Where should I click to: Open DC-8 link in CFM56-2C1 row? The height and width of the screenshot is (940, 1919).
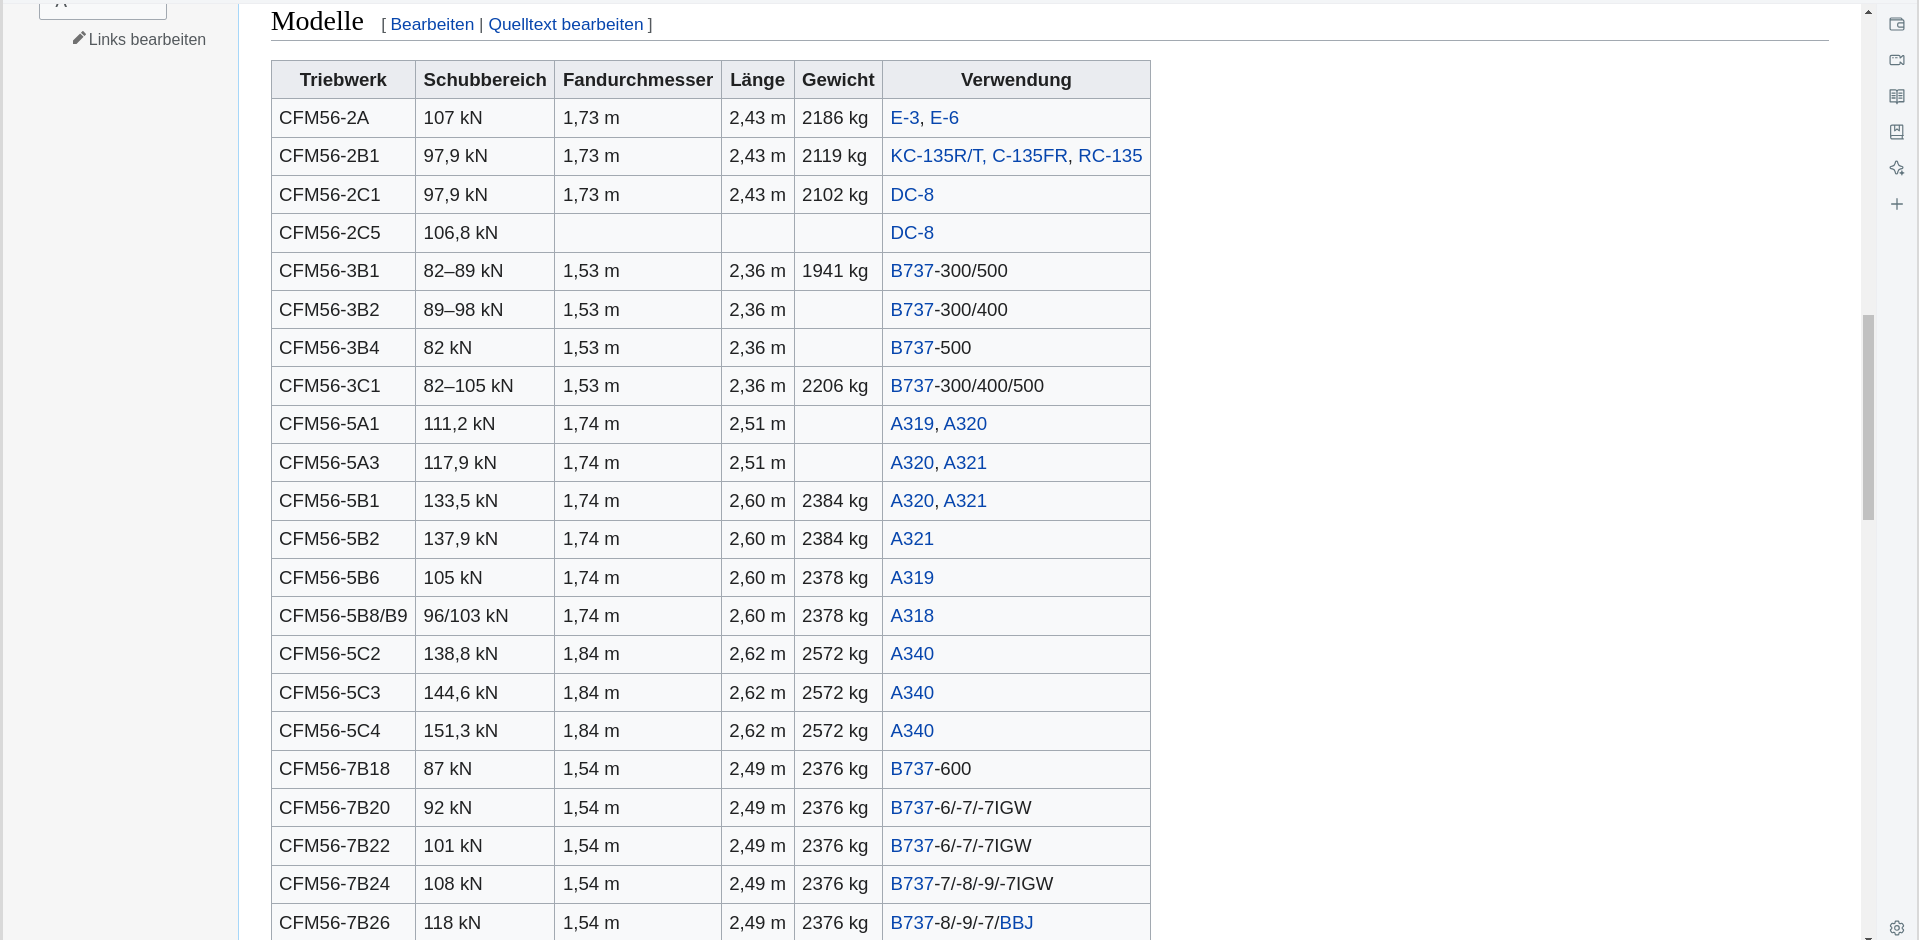912,195
